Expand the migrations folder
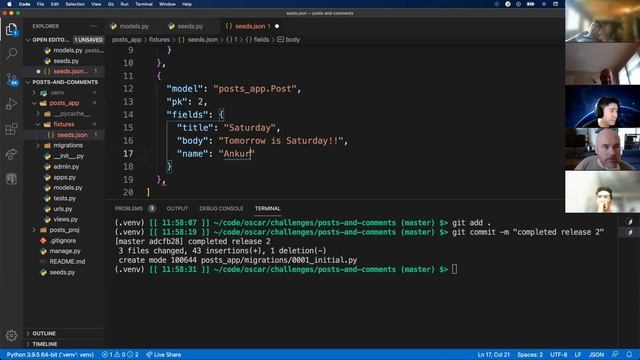The image size is (640, 360). (x=64, y=145)
